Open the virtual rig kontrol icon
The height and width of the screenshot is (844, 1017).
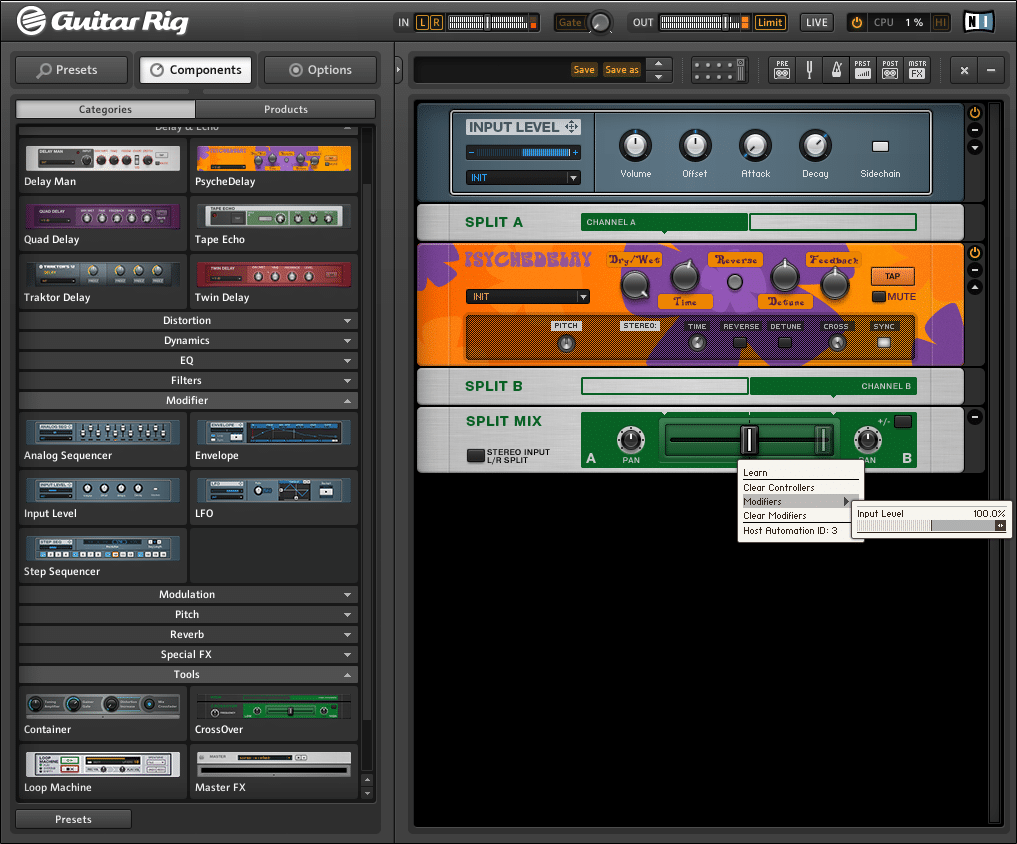[x=719, y=69]
